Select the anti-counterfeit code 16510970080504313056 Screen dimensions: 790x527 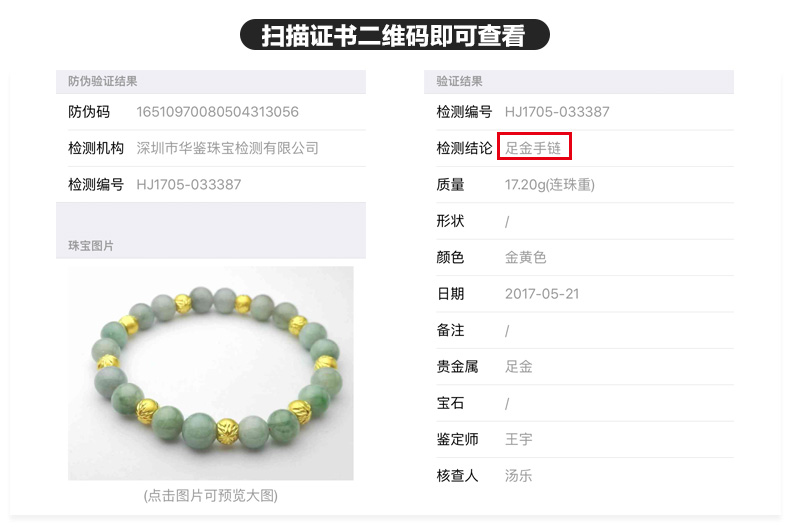(217, 112)
